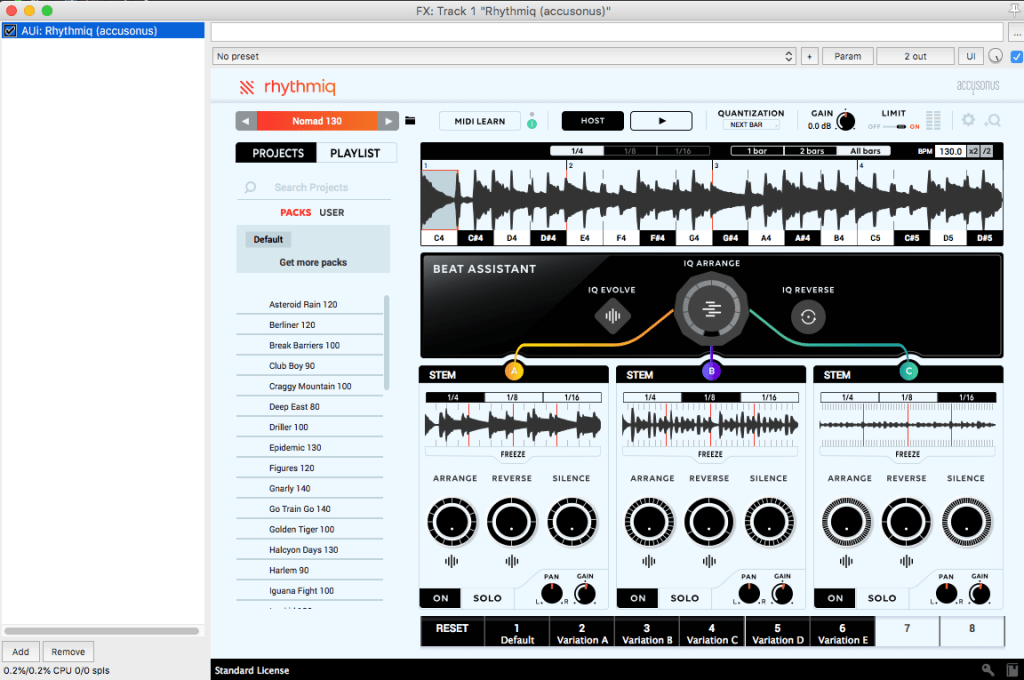Screen dimensions: 1024x680
Task: Click the ellipsis button at top right
Action: tap(1017, 33)
